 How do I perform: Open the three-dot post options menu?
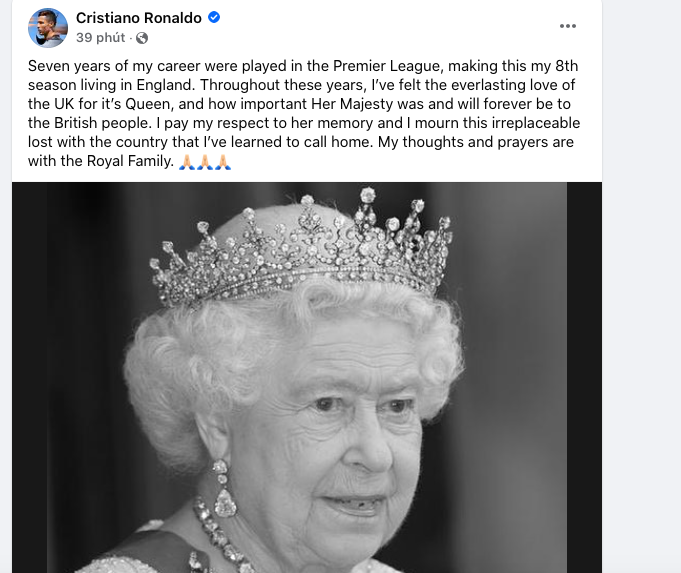568,26
